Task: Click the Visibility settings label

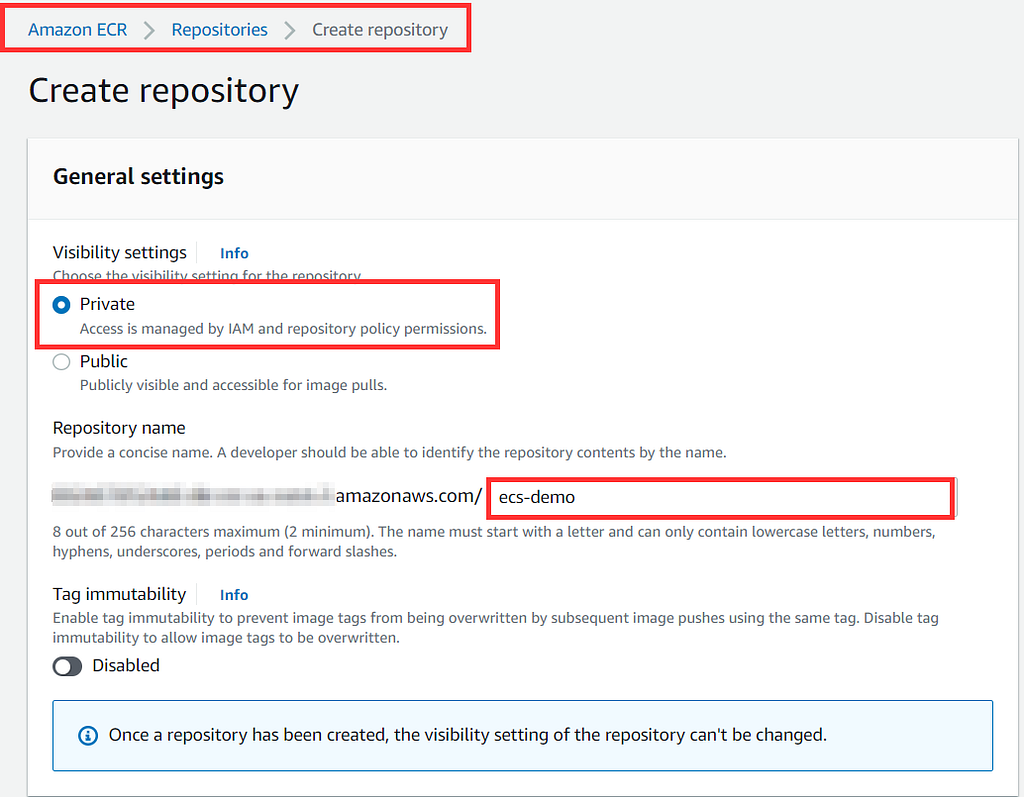Action: (x=120, y=252)
